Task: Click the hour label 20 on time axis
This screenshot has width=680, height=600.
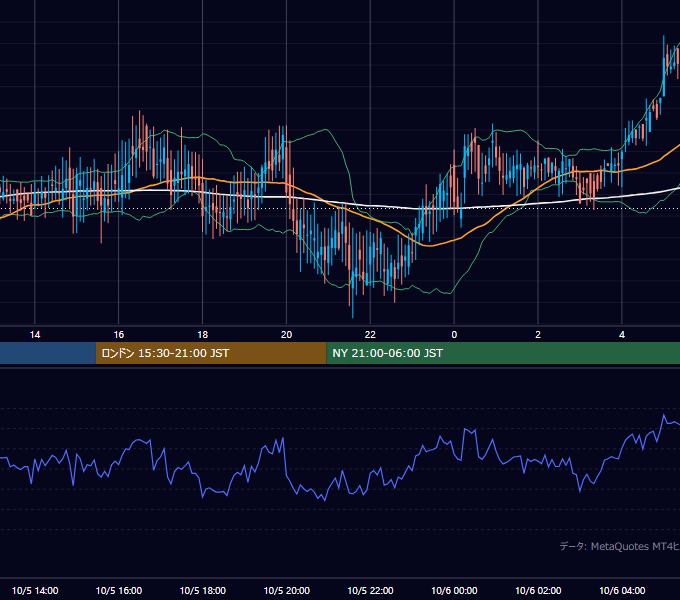Action: pyautogui.click(x=286, y=335)
